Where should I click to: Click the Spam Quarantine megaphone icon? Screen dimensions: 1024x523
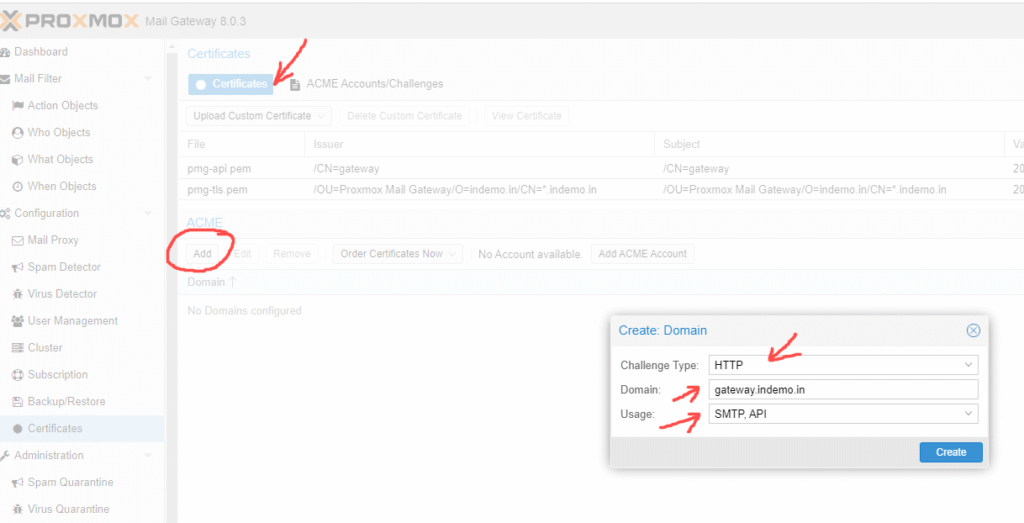[x=18, y=483]
